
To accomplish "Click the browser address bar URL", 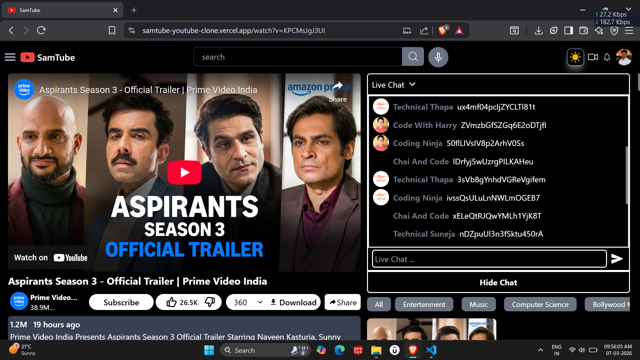I will coord(234,31).
